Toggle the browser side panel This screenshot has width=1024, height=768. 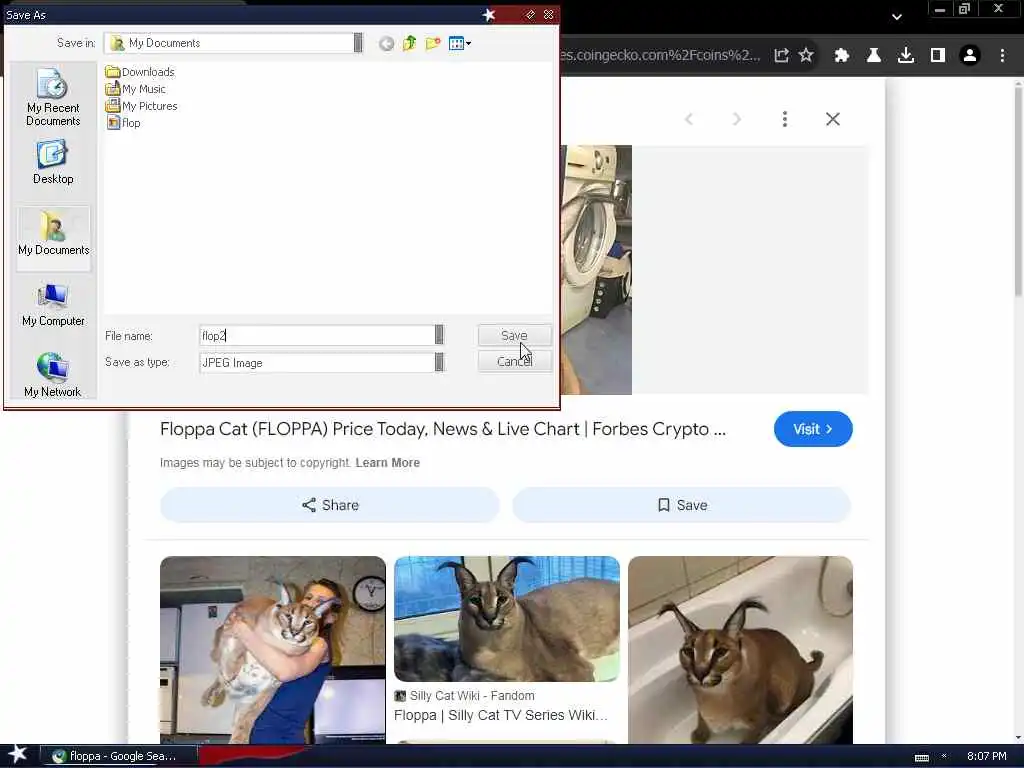tap(938, 56)
